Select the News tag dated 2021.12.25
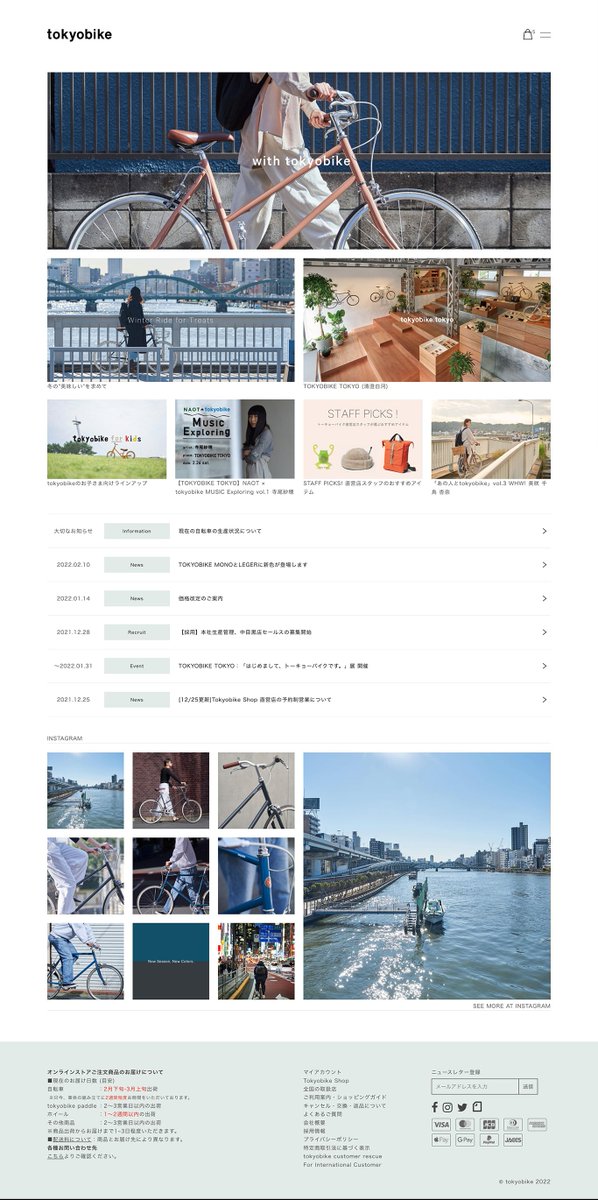 click(137, 699)
